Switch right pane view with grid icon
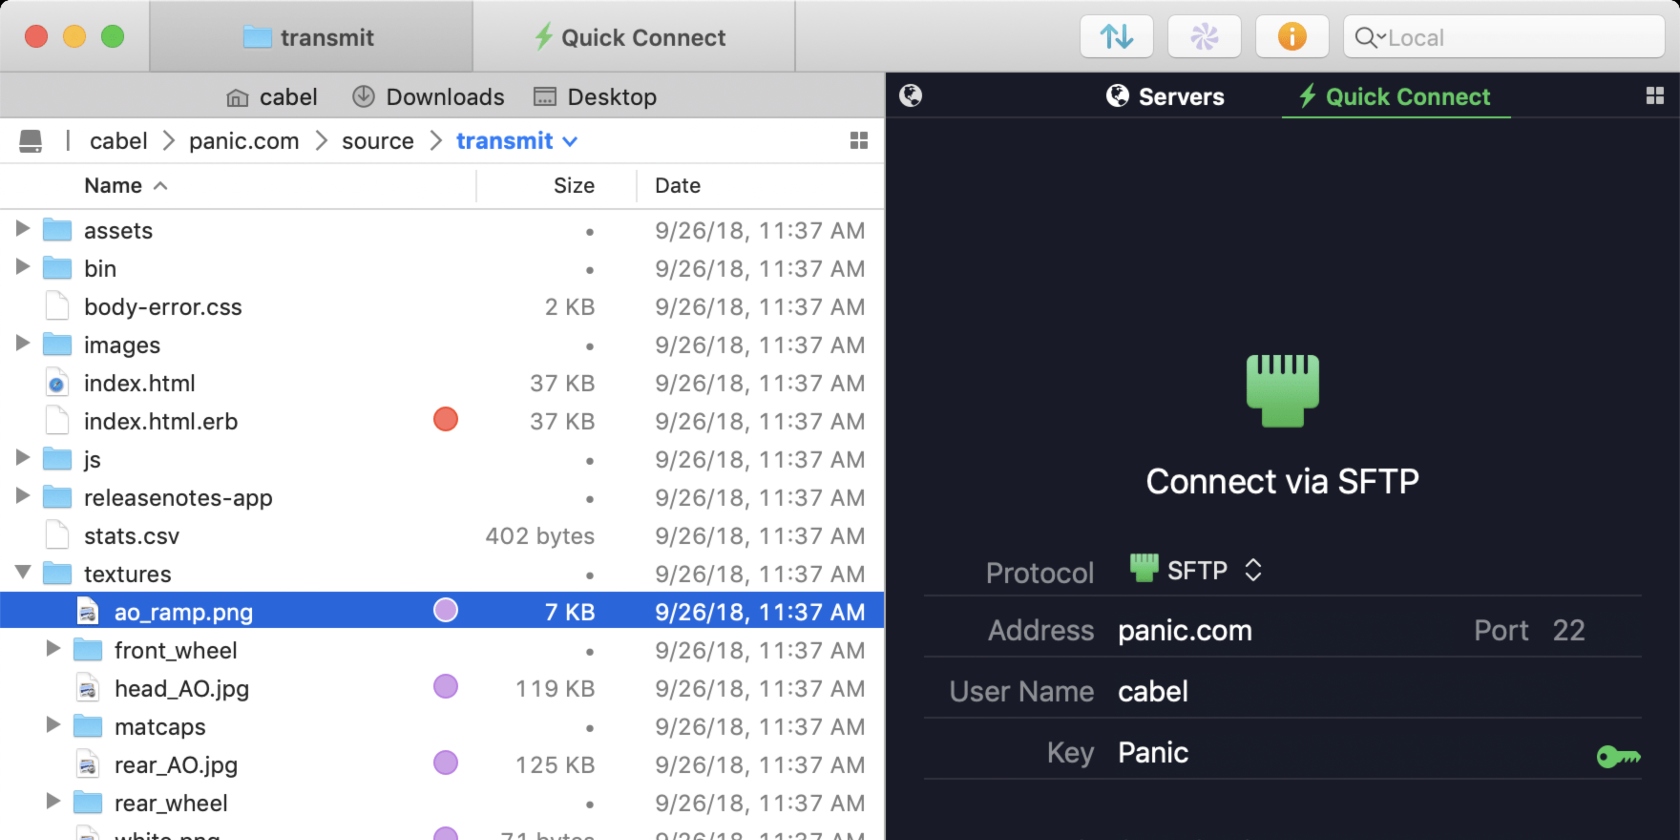This screenshot has height=840, width=1680. [1655, 96]
